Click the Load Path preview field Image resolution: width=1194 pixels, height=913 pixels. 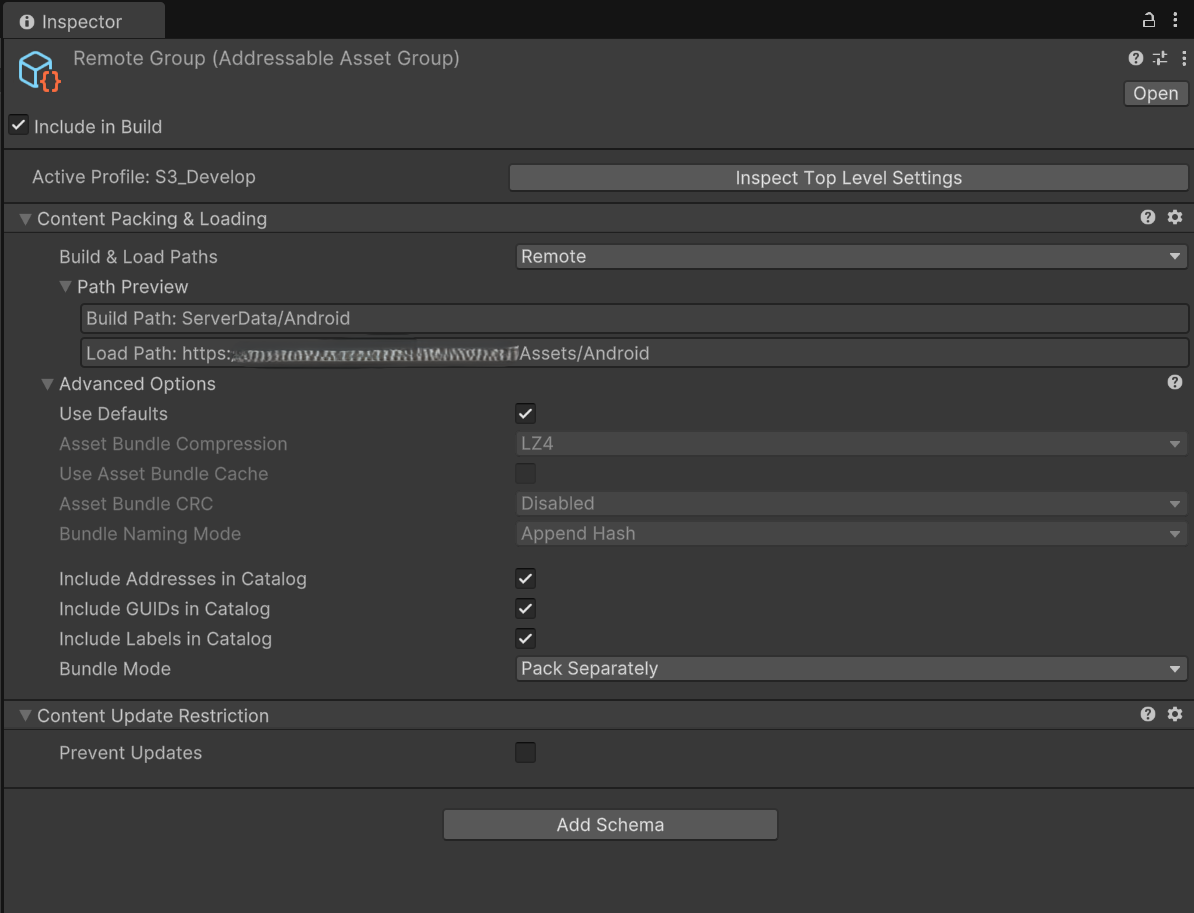click(634, 353)
